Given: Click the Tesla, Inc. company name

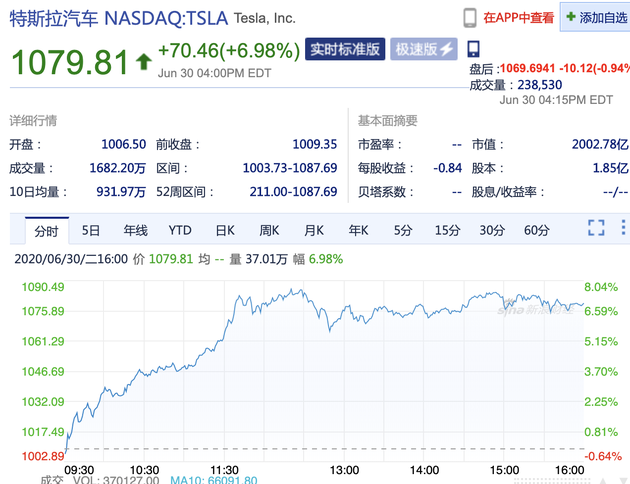Looking at the screenshot, I should click(x=264, y=18).
